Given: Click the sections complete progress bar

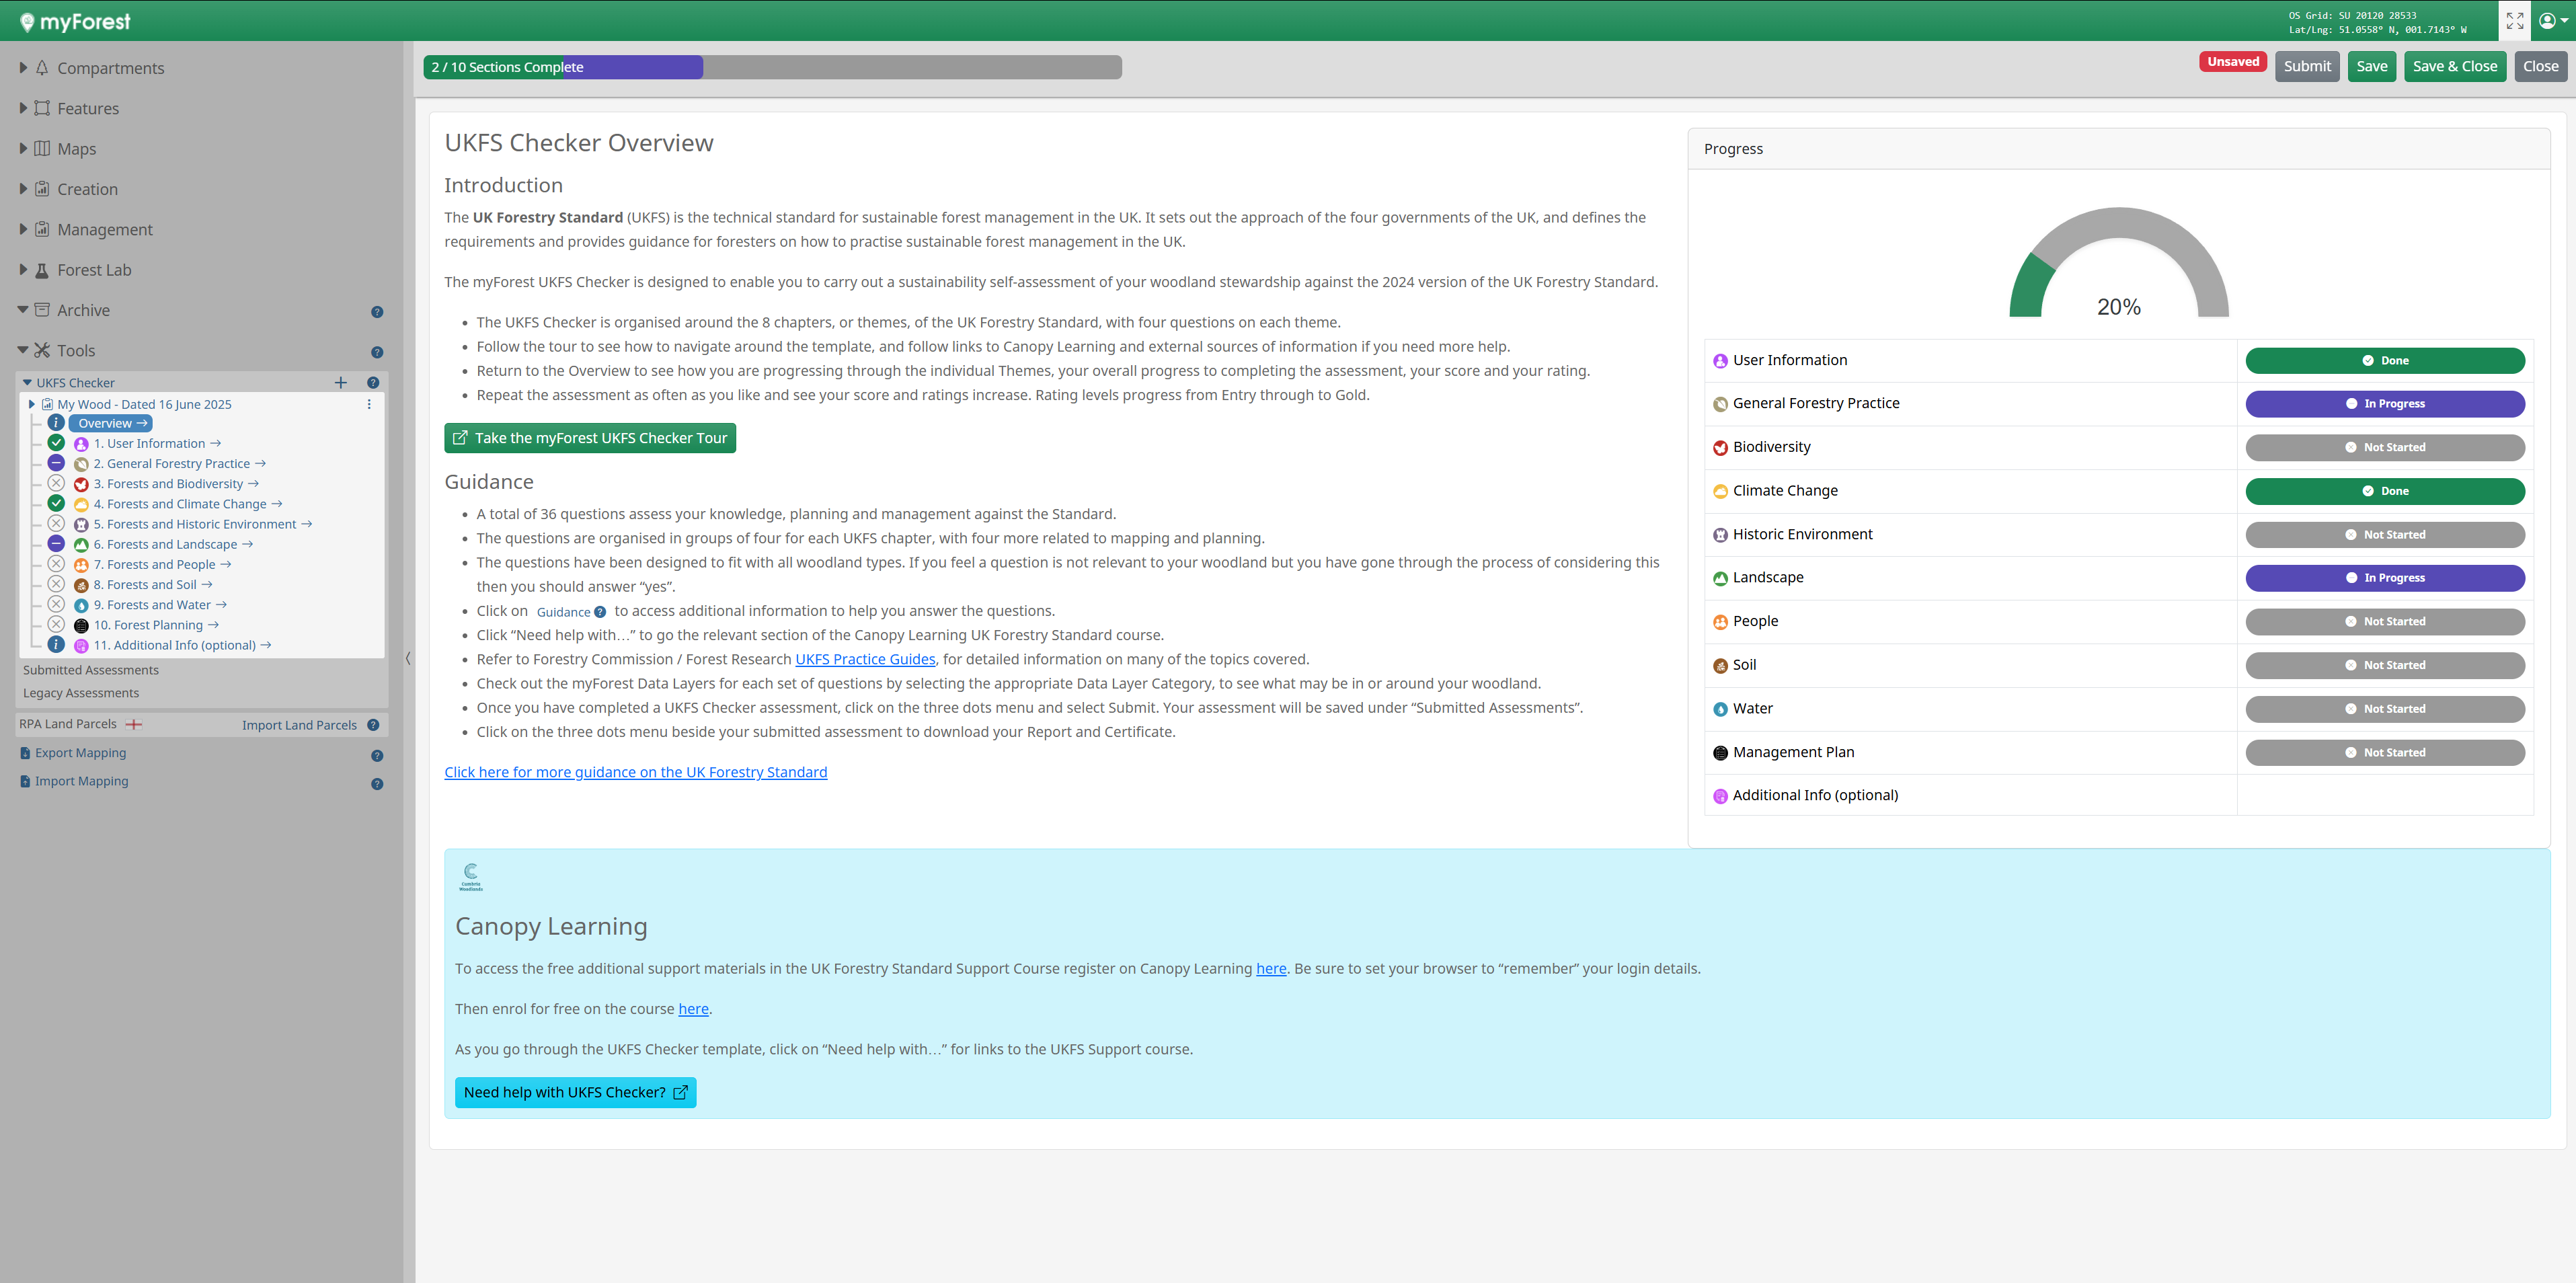Looking at the screenshot, I should click(771, 67).
